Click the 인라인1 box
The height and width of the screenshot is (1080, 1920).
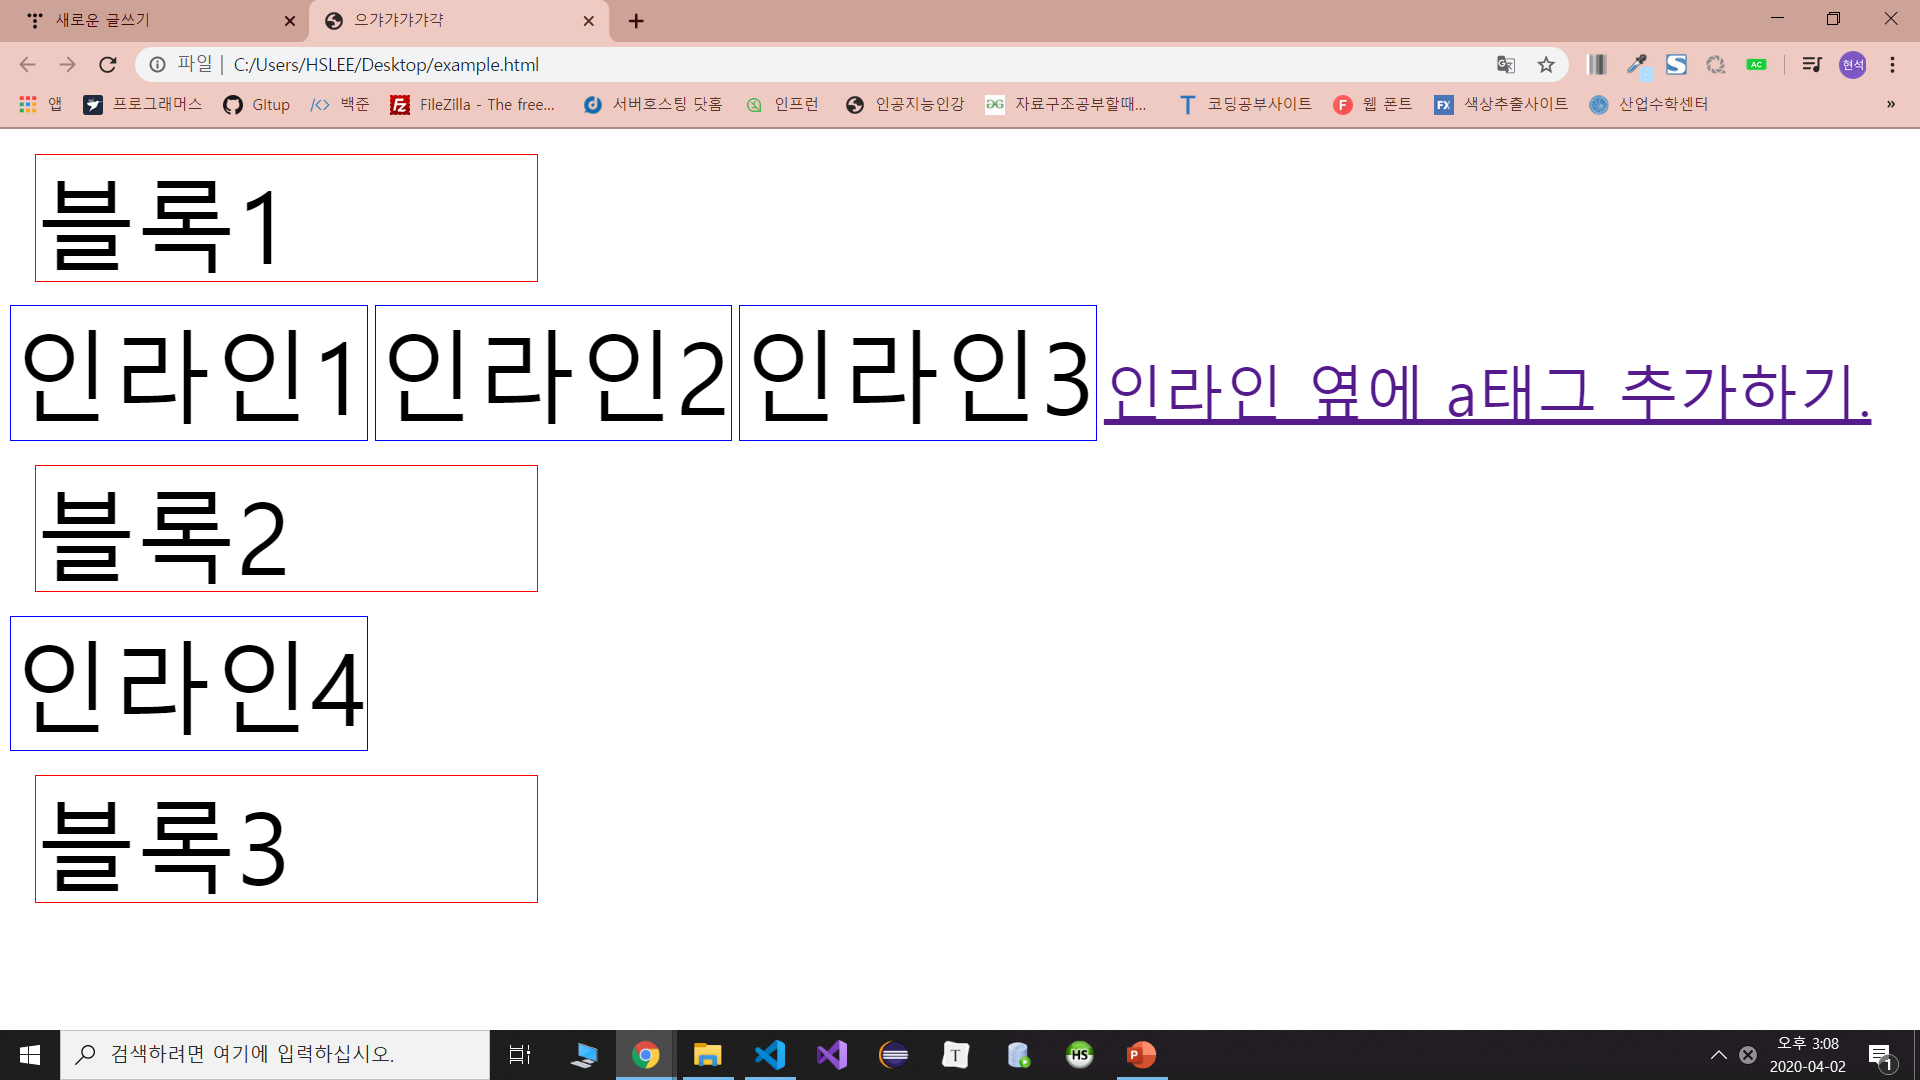[x=189, y=373]
